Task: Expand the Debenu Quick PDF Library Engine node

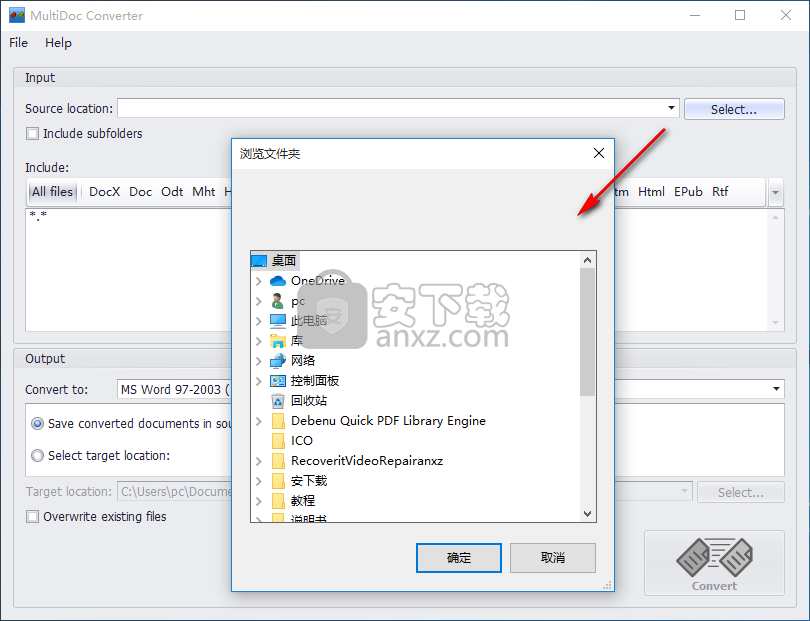Action: (259, 422)
